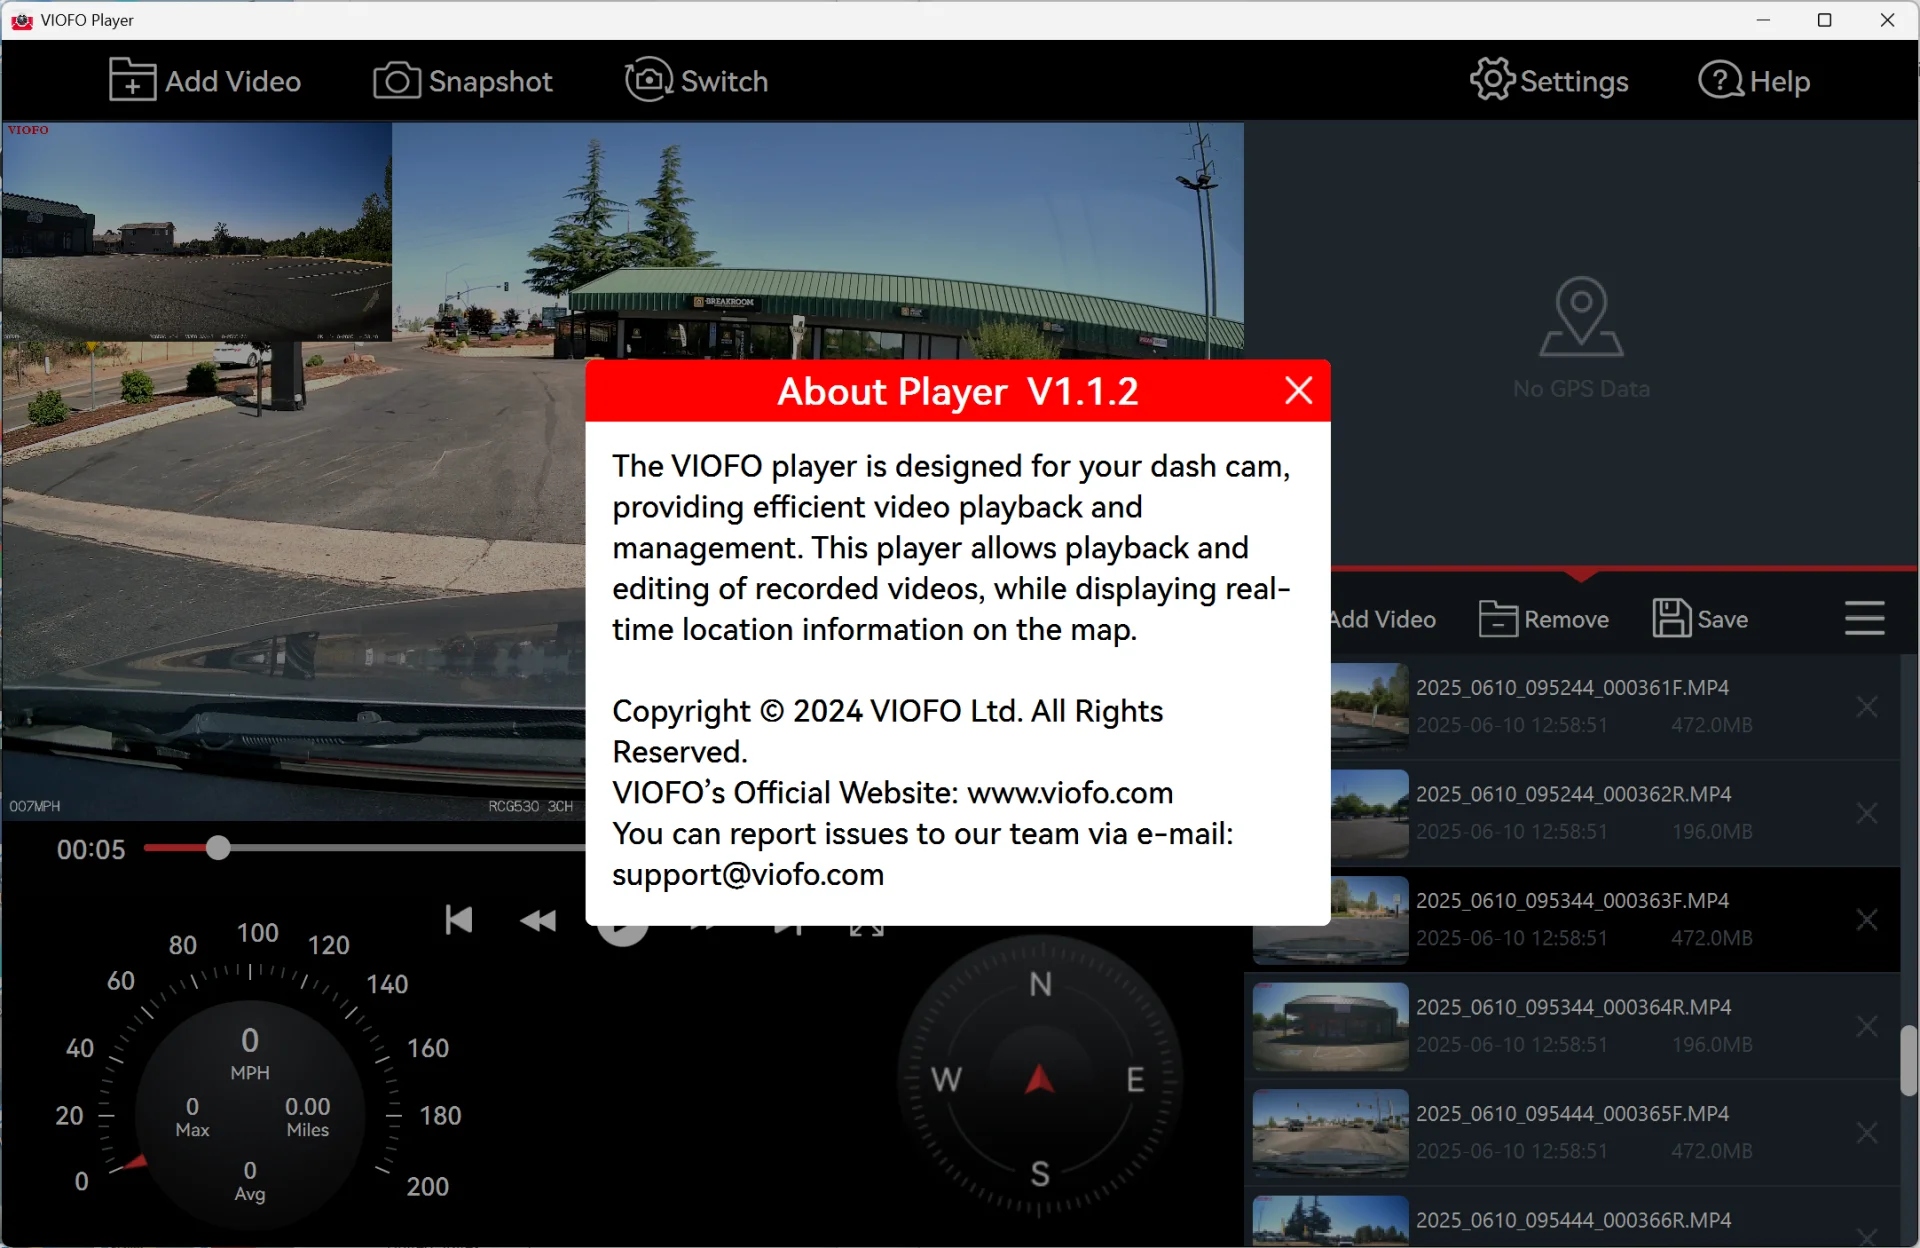Take a Snapshot of the video
Image resolution: width=1920 pixels, height=1248 pixels.
pyautogui.click(x=462, y=81)
